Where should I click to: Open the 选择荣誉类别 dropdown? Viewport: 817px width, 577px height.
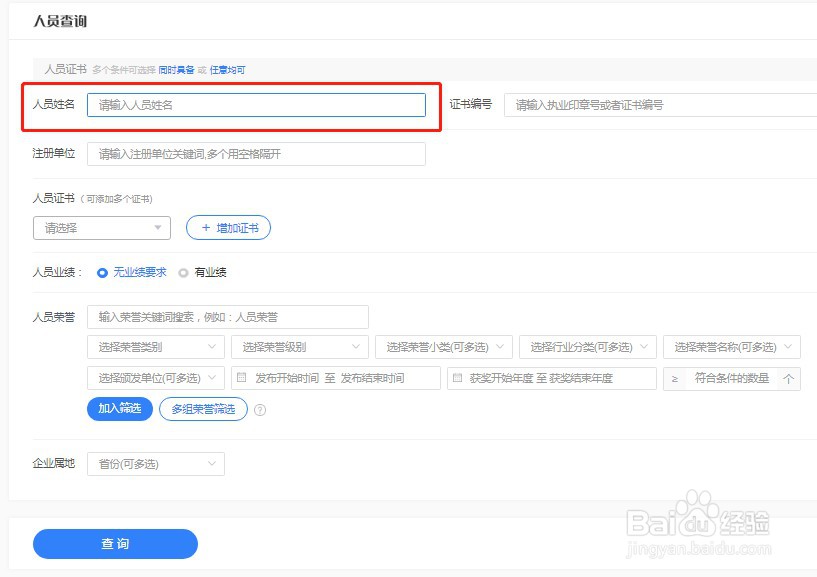click(x=156, y=347)
